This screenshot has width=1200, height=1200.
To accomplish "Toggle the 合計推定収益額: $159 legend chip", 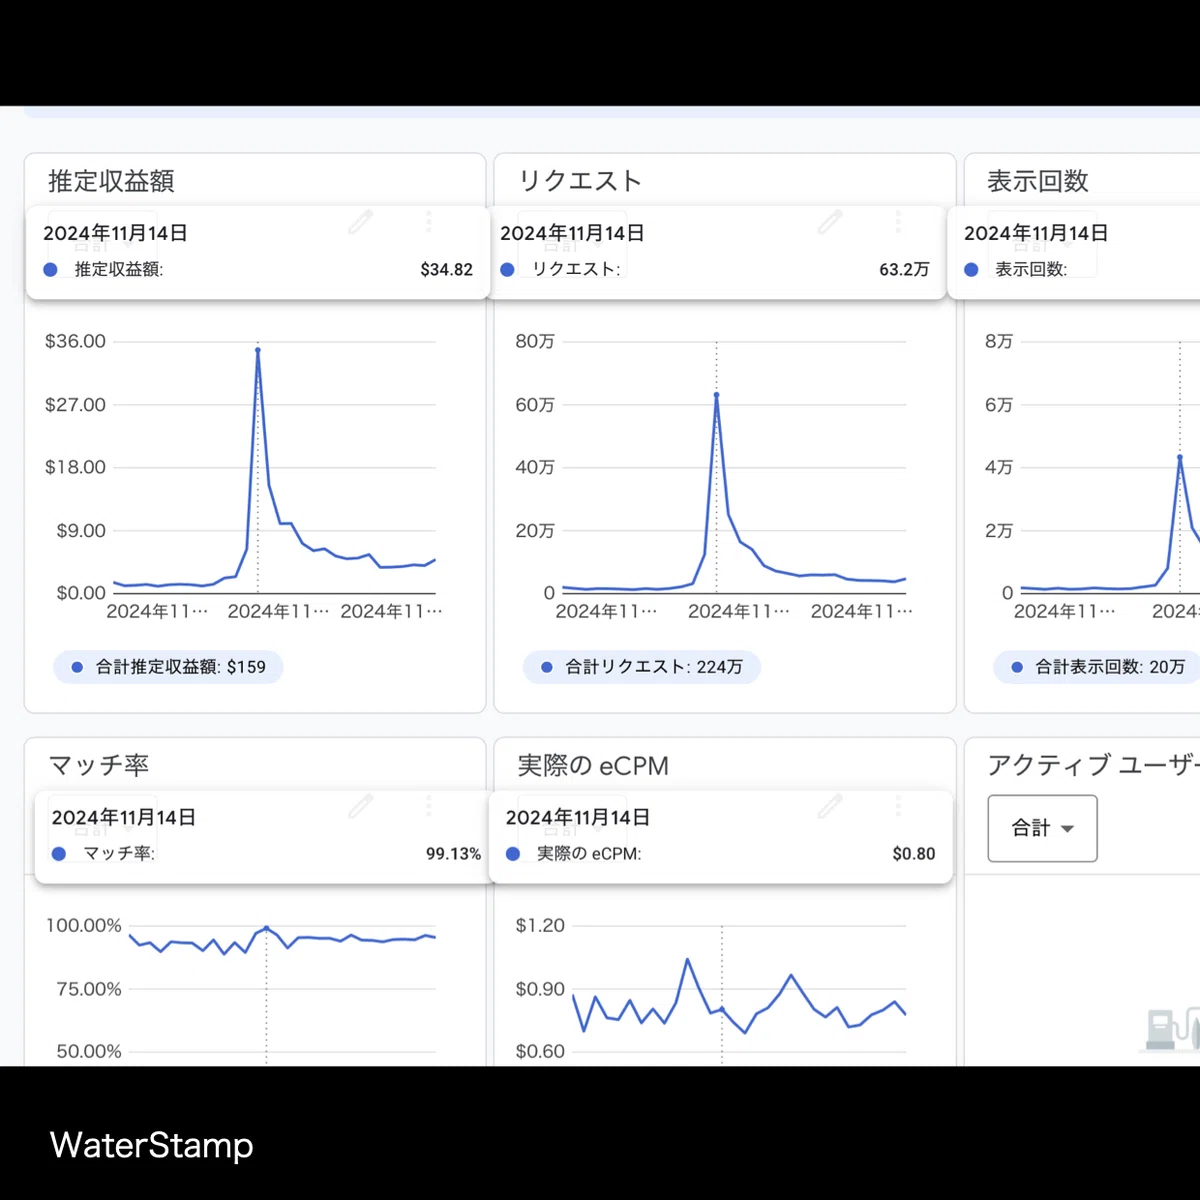I will pyautogui.click(x=168, y=667).
